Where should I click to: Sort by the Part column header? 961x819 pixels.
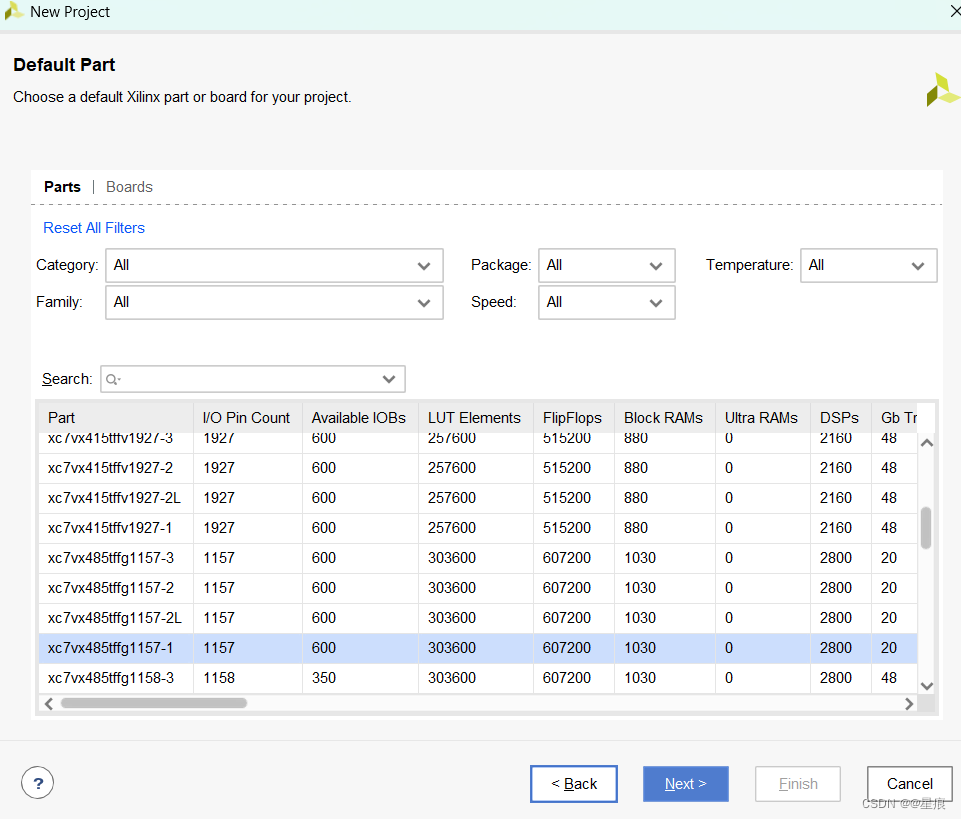(116, 417)
